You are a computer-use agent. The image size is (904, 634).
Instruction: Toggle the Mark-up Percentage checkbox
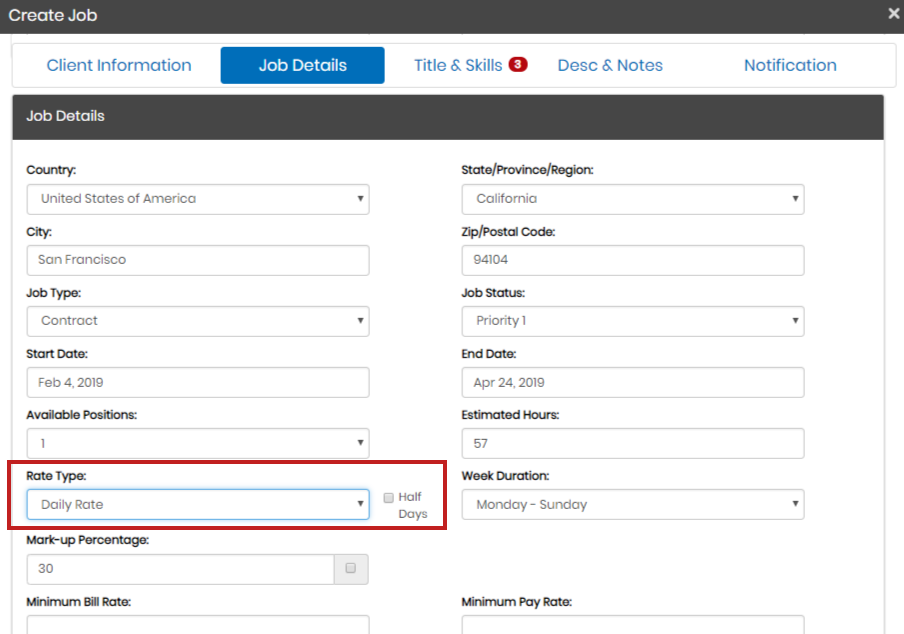350,568
